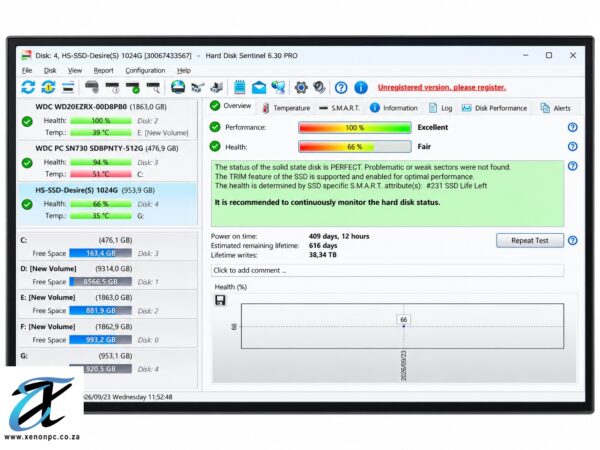This screenshot has width=600, height=450.
Task: Click the green status icon of WDC WD20EZRX disk
Action: [27, 122]
